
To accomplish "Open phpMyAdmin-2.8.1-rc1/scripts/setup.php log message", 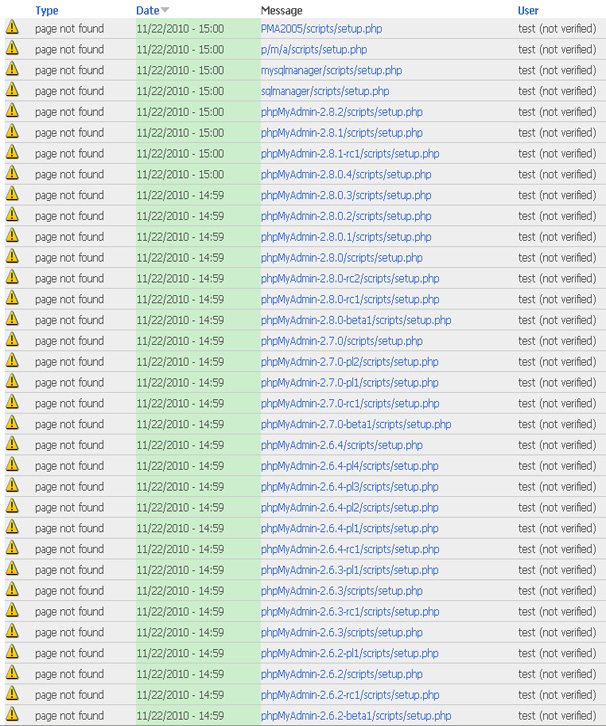I will click(x=349, y=153).
